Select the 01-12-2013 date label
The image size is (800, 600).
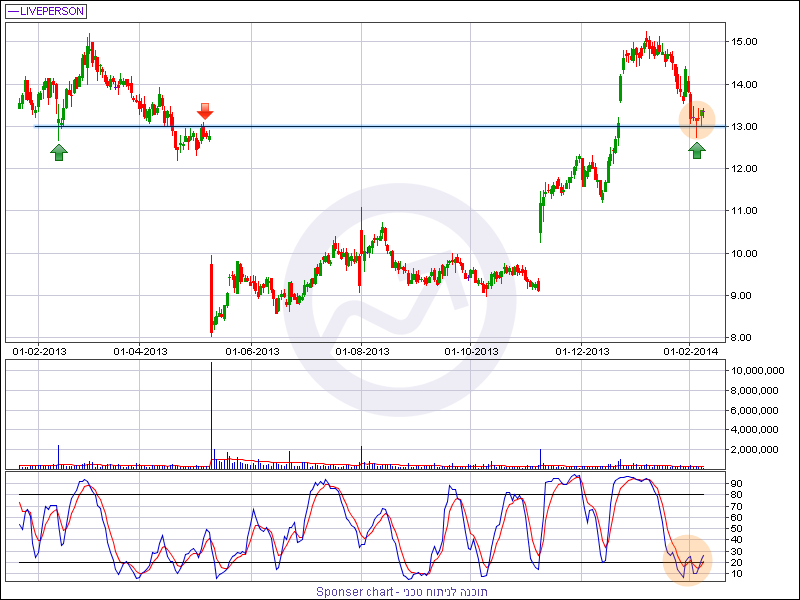582,352
